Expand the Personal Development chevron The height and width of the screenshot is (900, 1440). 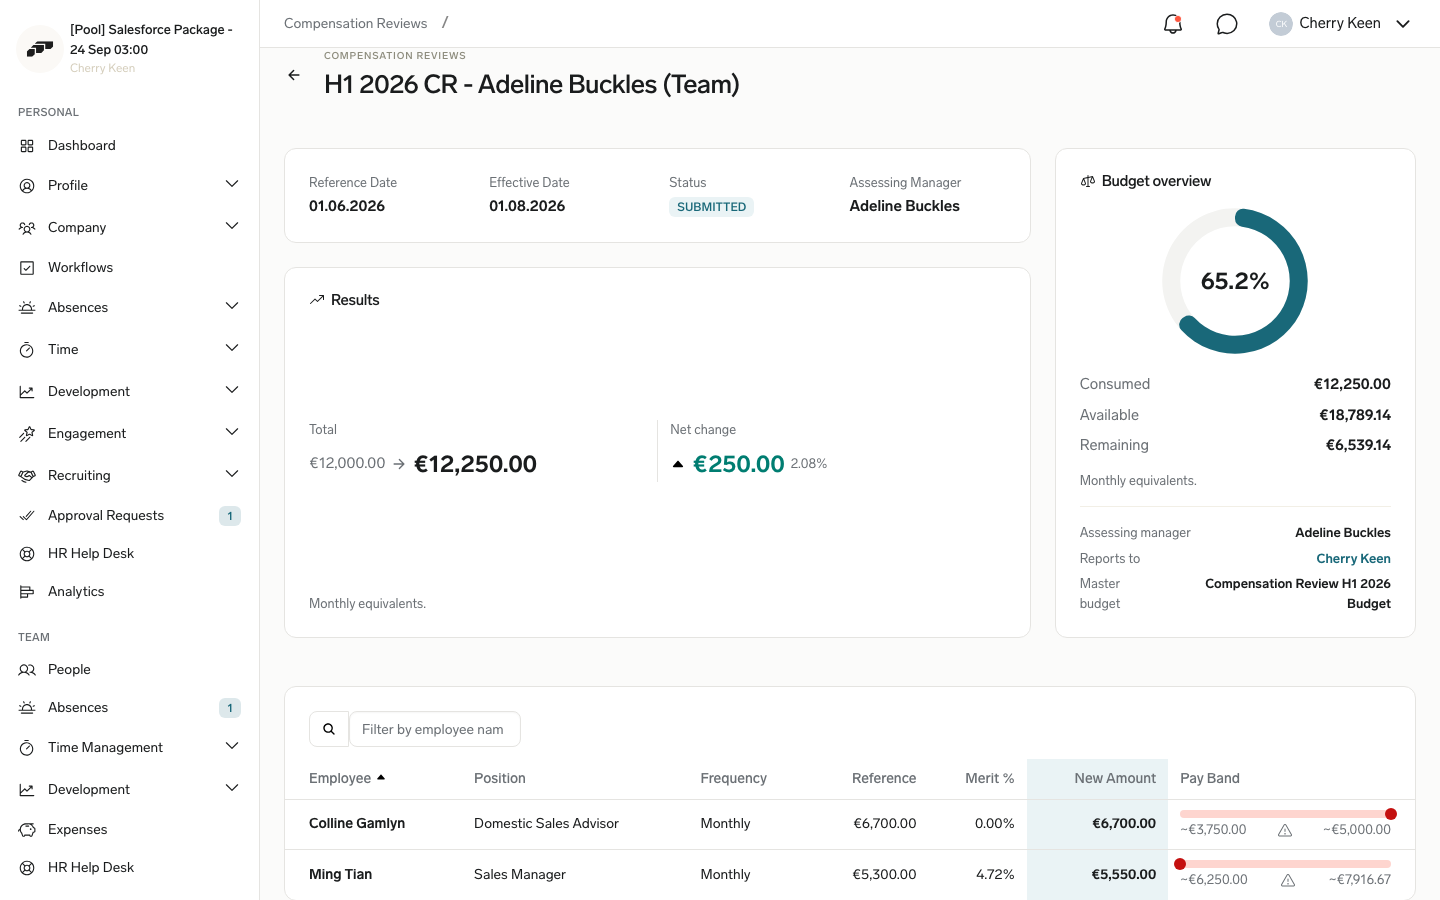pos(232,390)
